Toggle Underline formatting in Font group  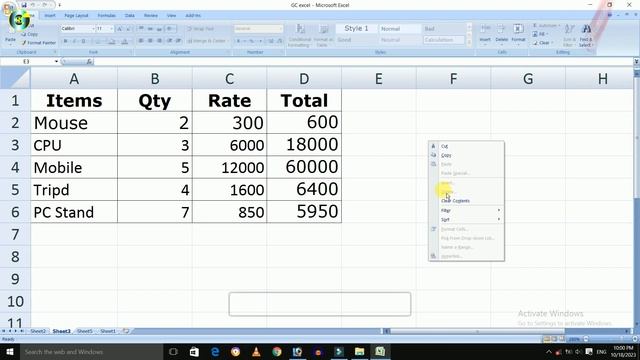(x=84, y=41)
